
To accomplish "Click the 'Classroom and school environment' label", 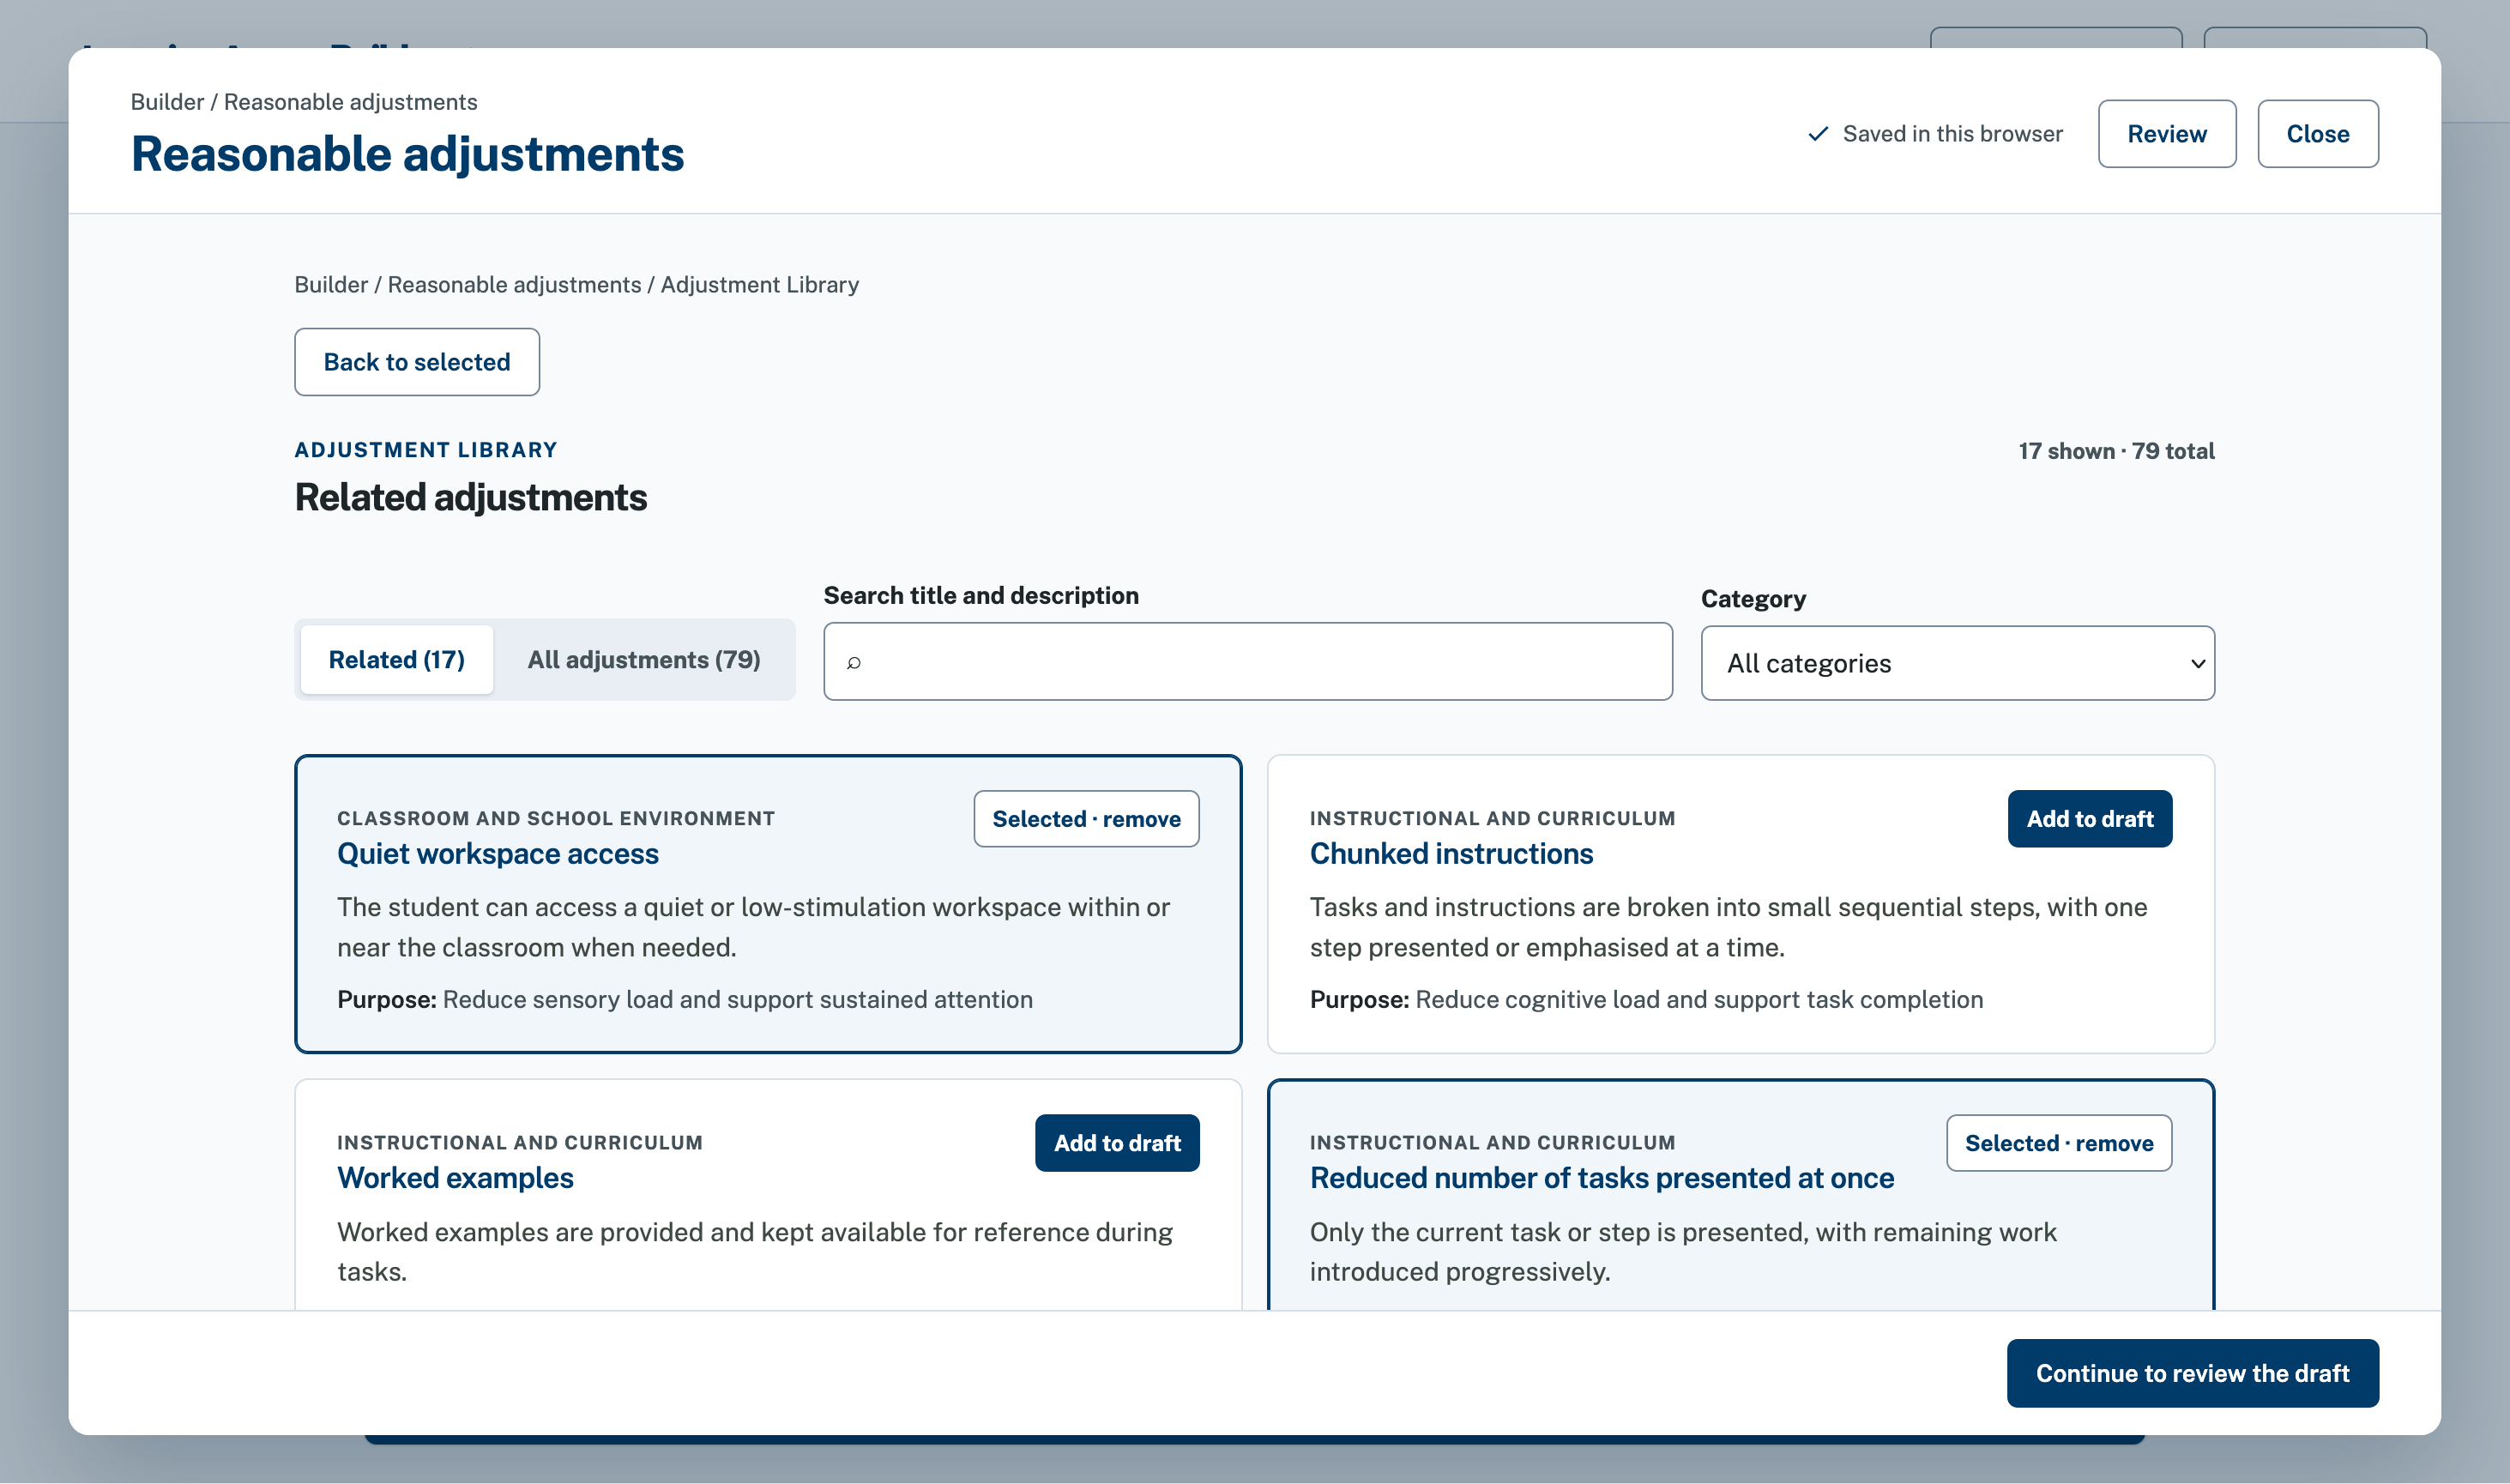I will pyautogui.click(x=556, y=818).
